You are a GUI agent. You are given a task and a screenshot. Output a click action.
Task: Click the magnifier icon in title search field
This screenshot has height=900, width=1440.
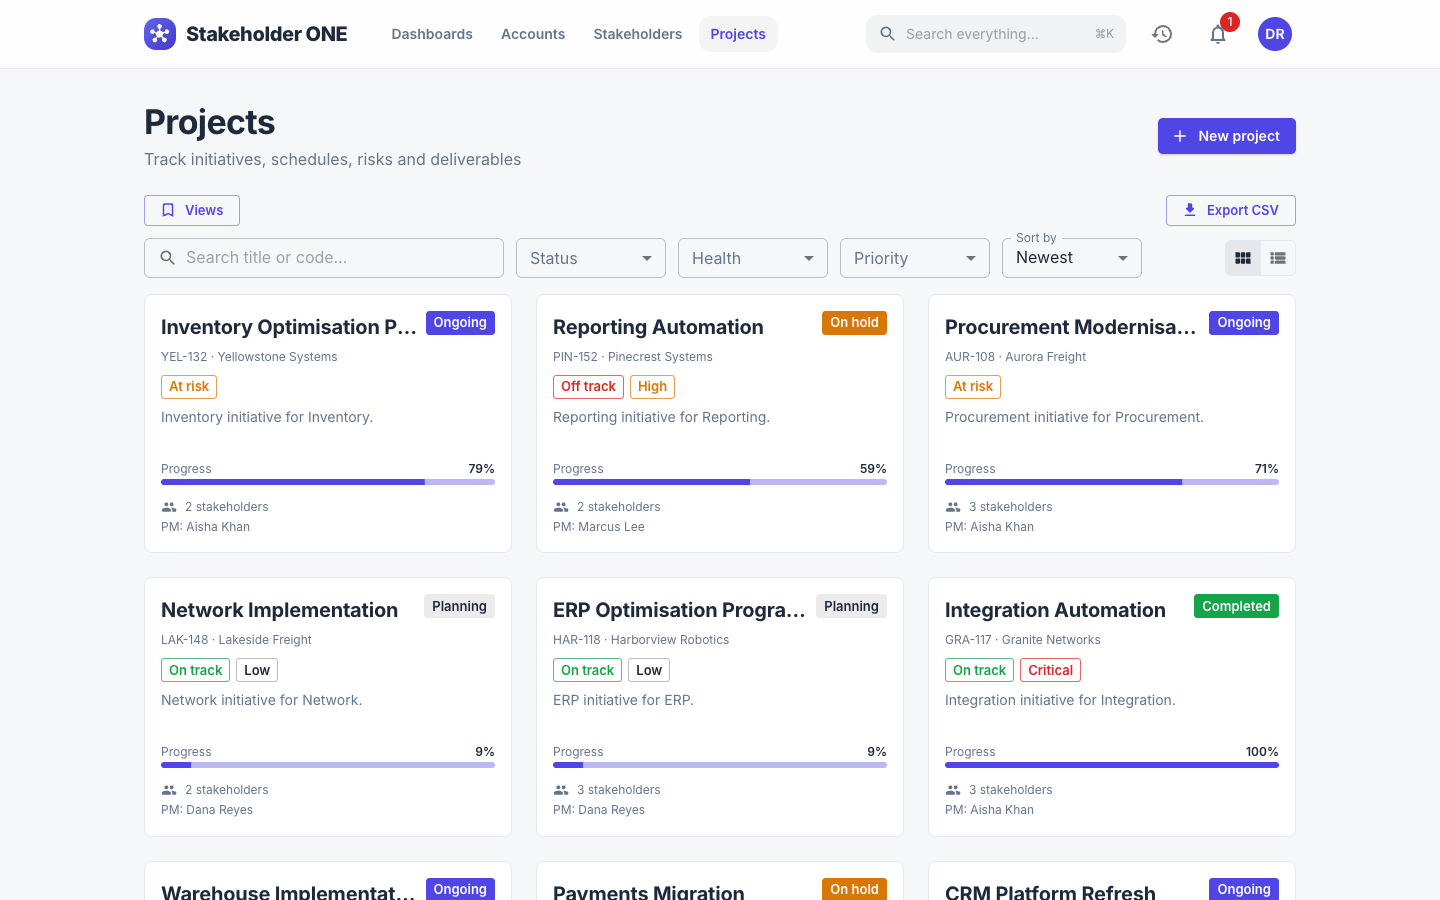[x=168, y=258]
